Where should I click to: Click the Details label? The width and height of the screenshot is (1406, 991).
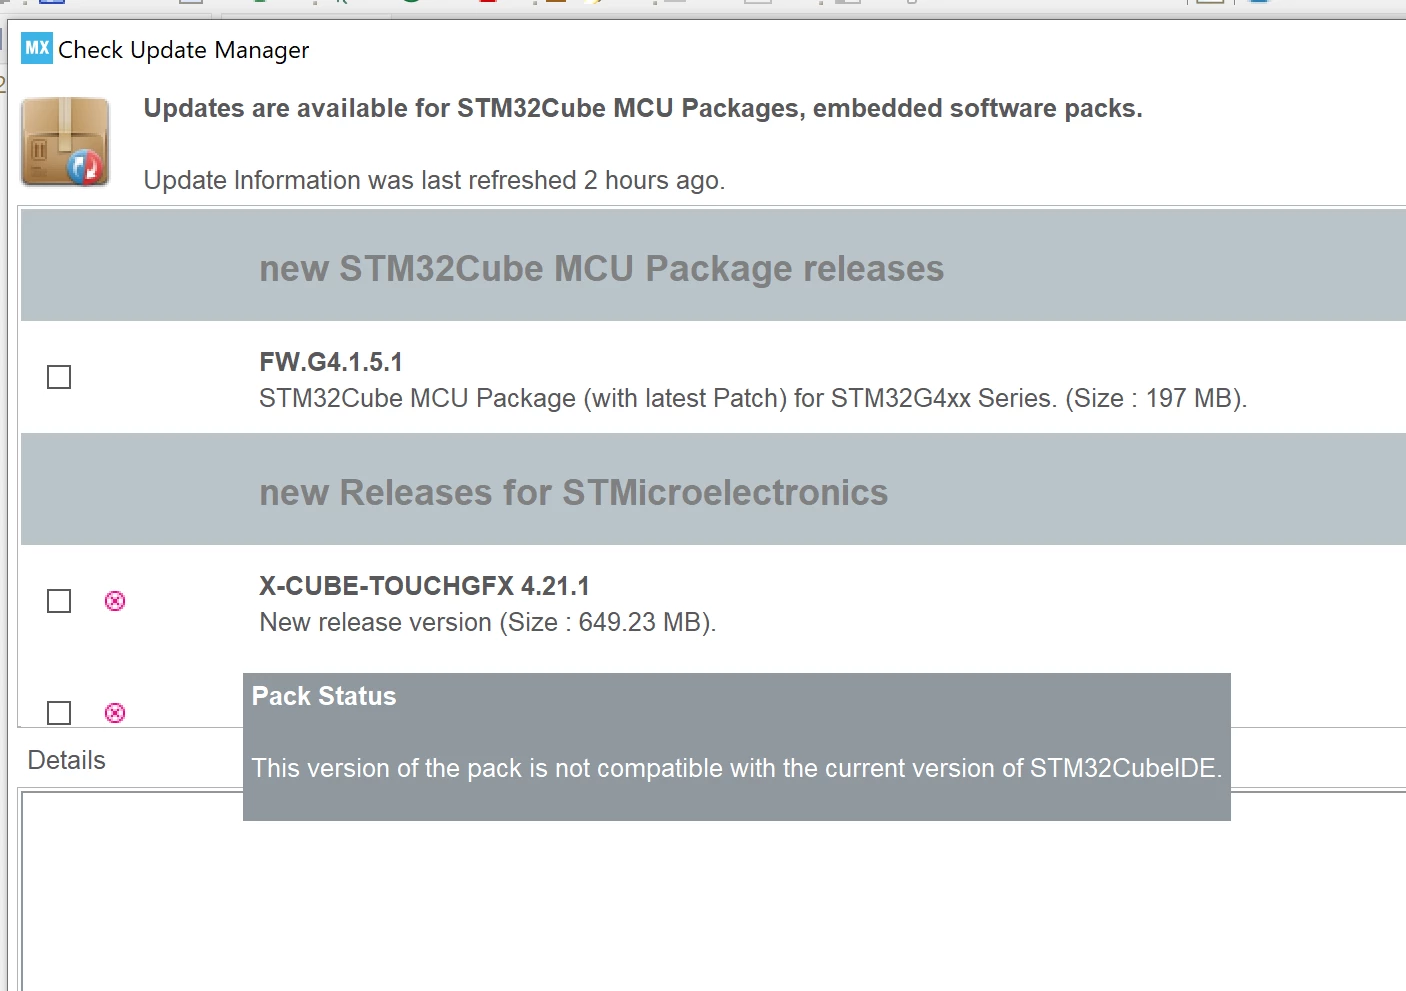(66, 760)
